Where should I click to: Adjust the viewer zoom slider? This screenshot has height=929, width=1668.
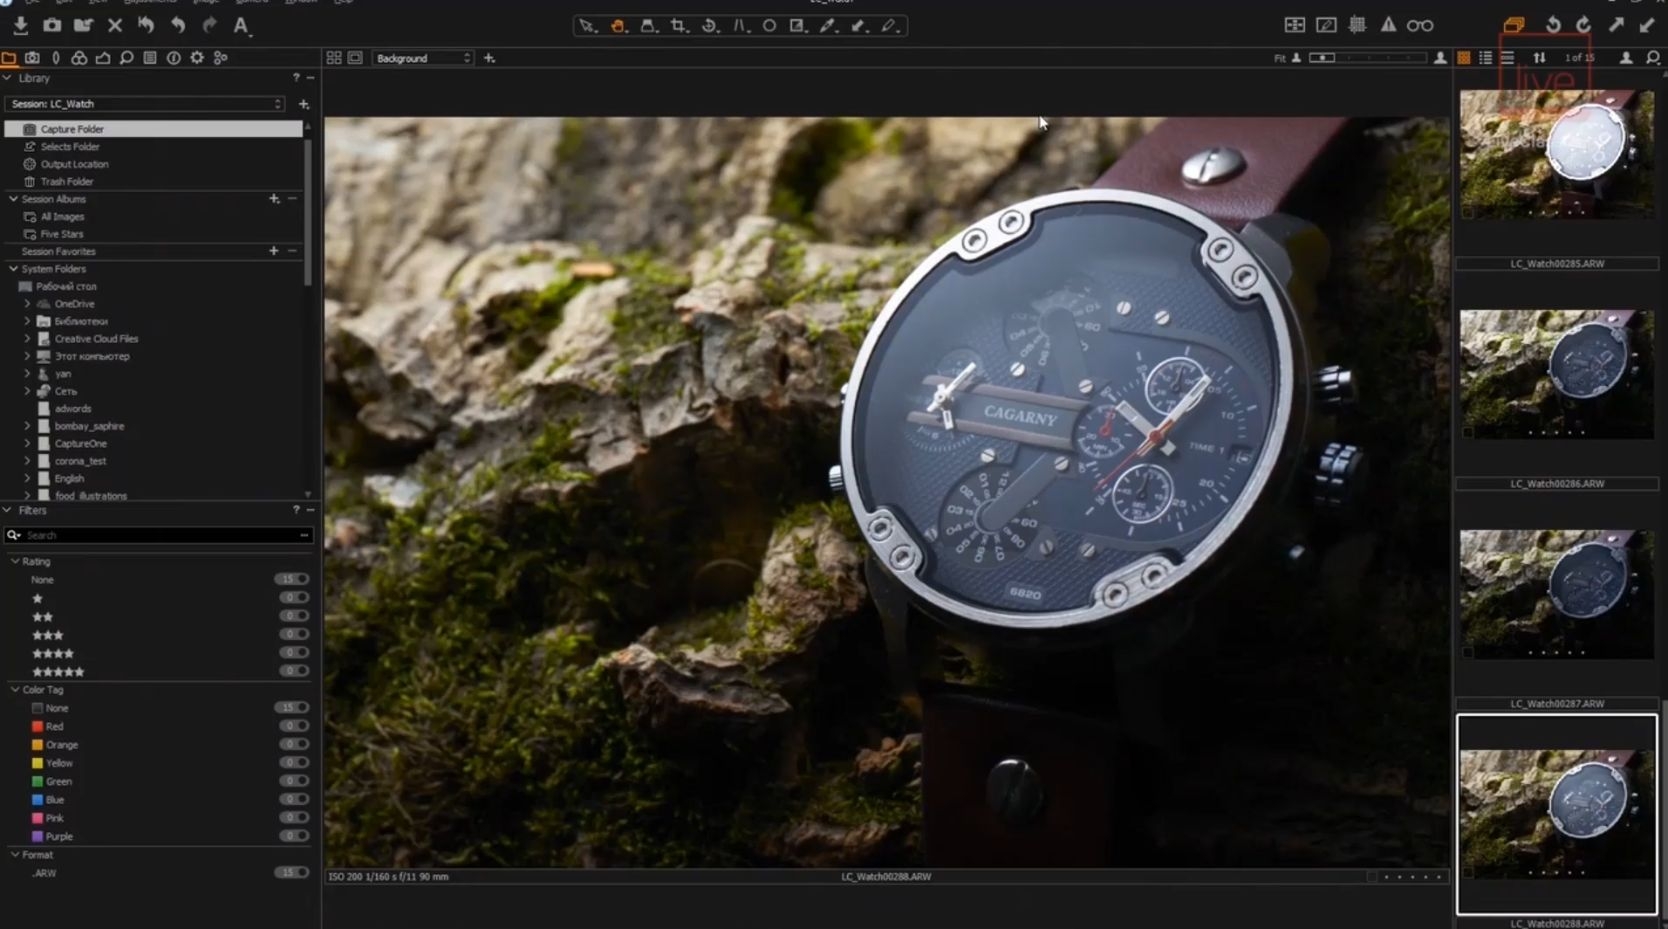(x=1368, y=58)
